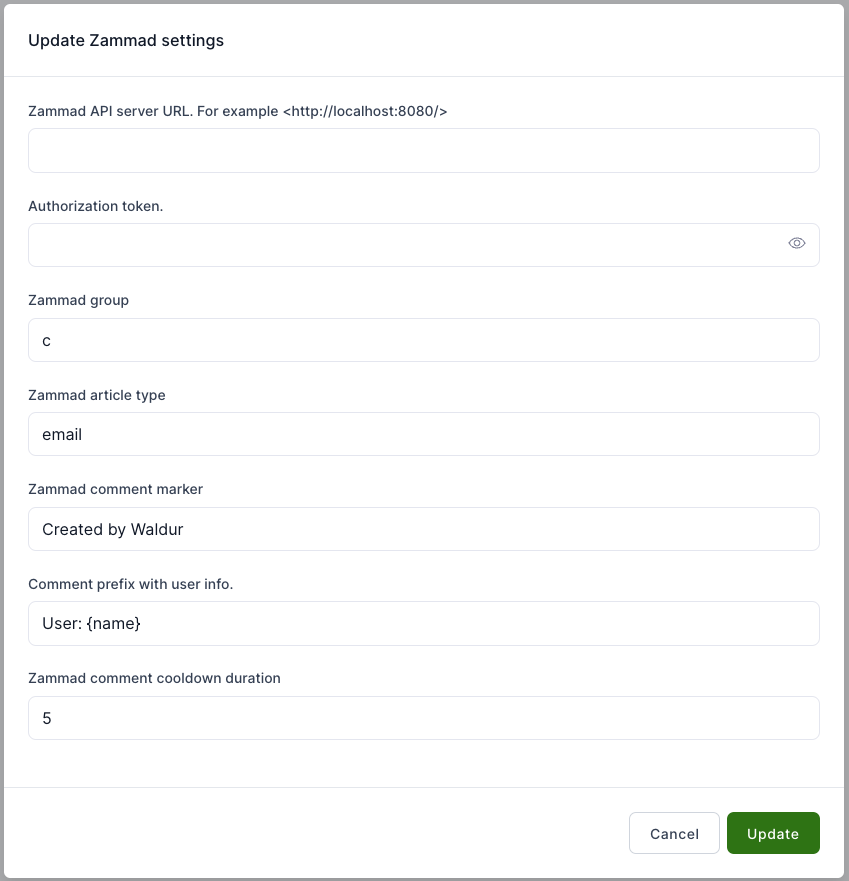Select the cooldown duration field showing 5
This screenshot has height=881, width=849.
point(423,718)
